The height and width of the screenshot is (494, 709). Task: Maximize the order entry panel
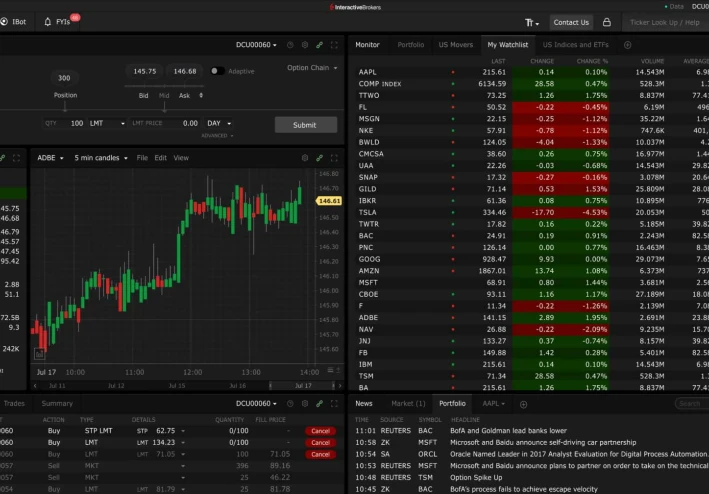(334, 45)
